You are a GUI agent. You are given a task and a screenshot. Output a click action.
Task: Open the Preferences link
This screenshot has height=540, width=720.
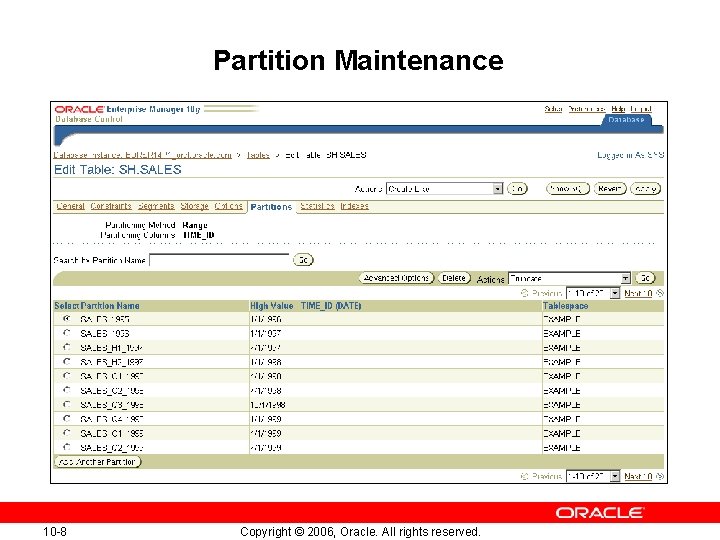(587, 109)
